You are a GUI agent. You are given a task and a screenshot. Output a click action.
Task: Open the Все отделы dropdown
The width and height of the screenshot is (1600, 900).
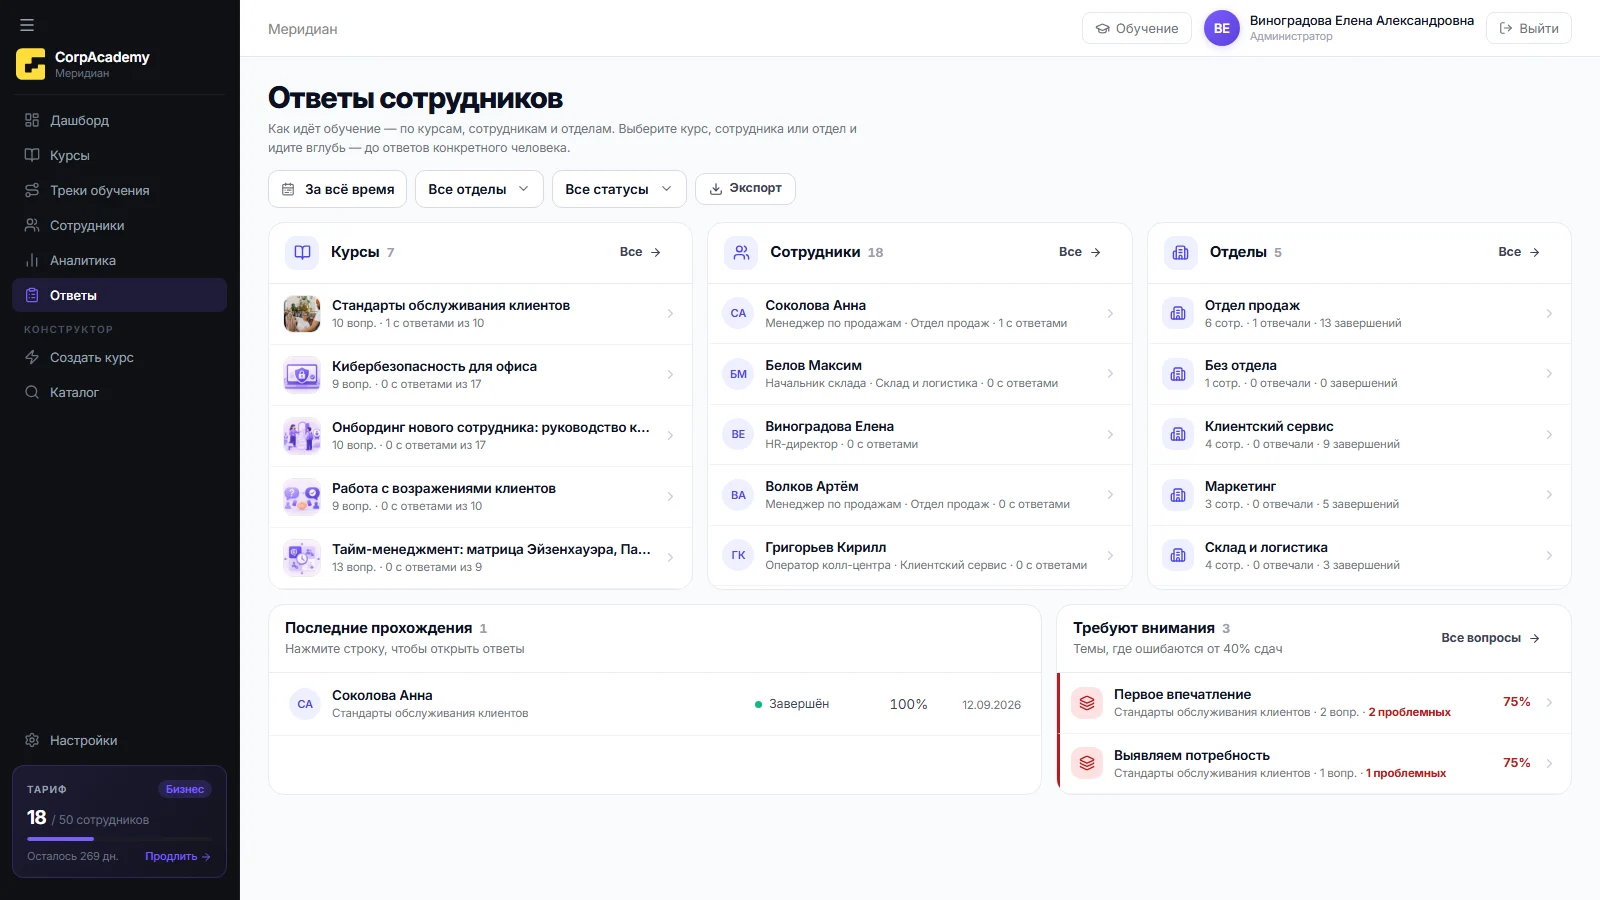point(479,189)
